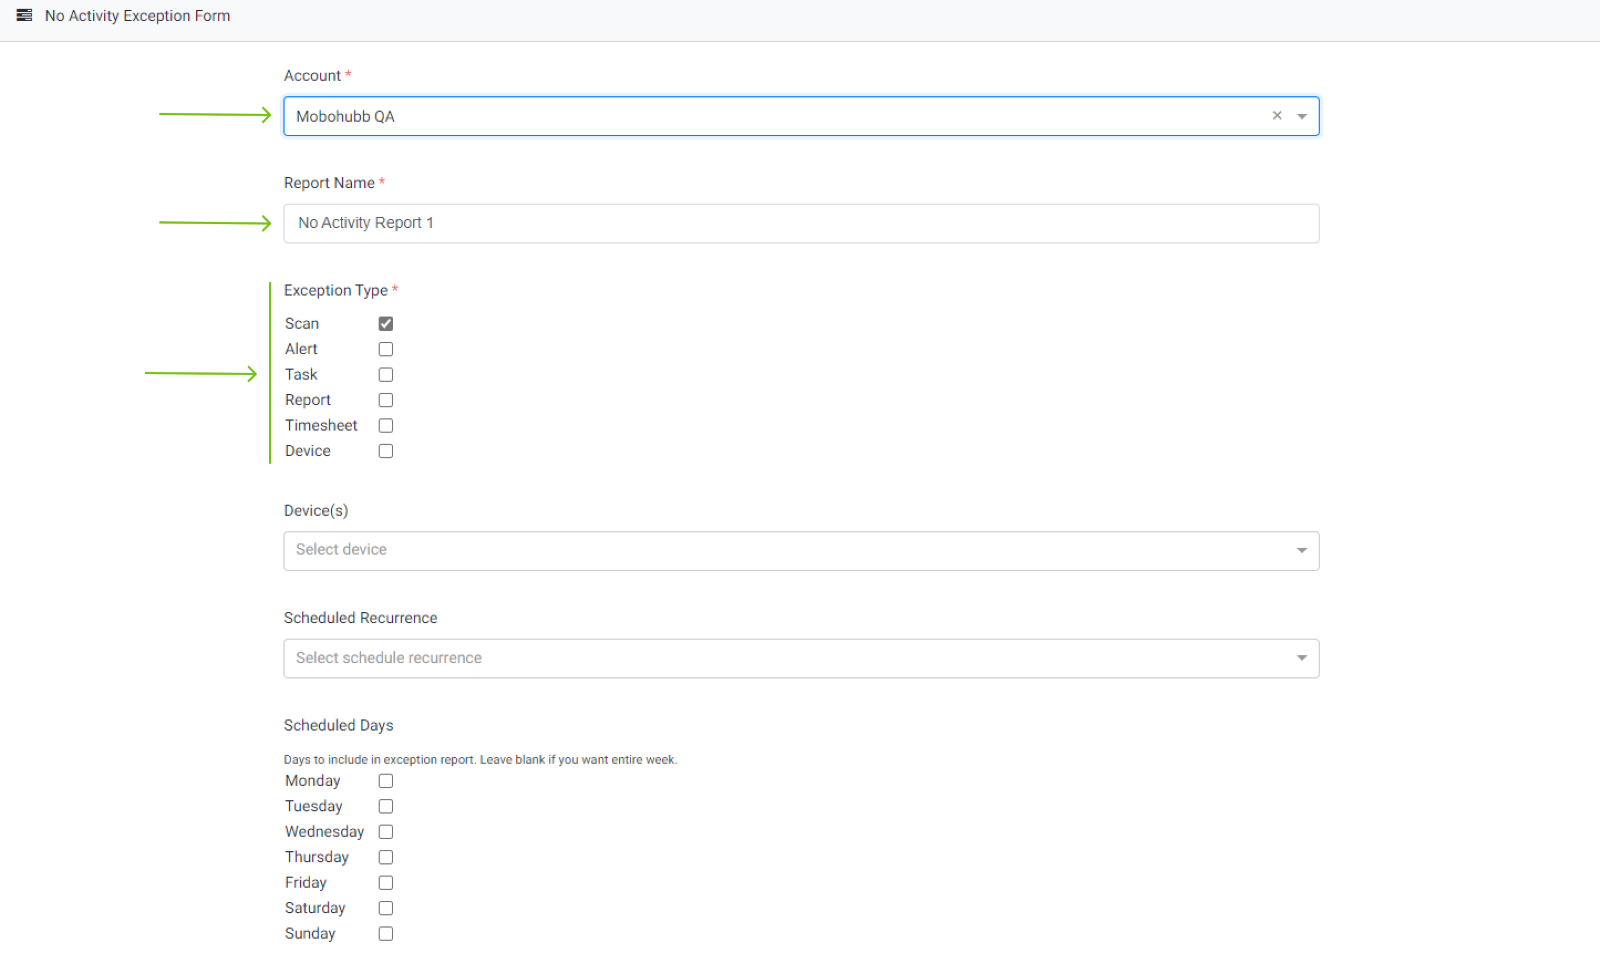Click the No Activity Exception Form title
This screenshot has height=963, width=1600.
[x=137, y=16]
